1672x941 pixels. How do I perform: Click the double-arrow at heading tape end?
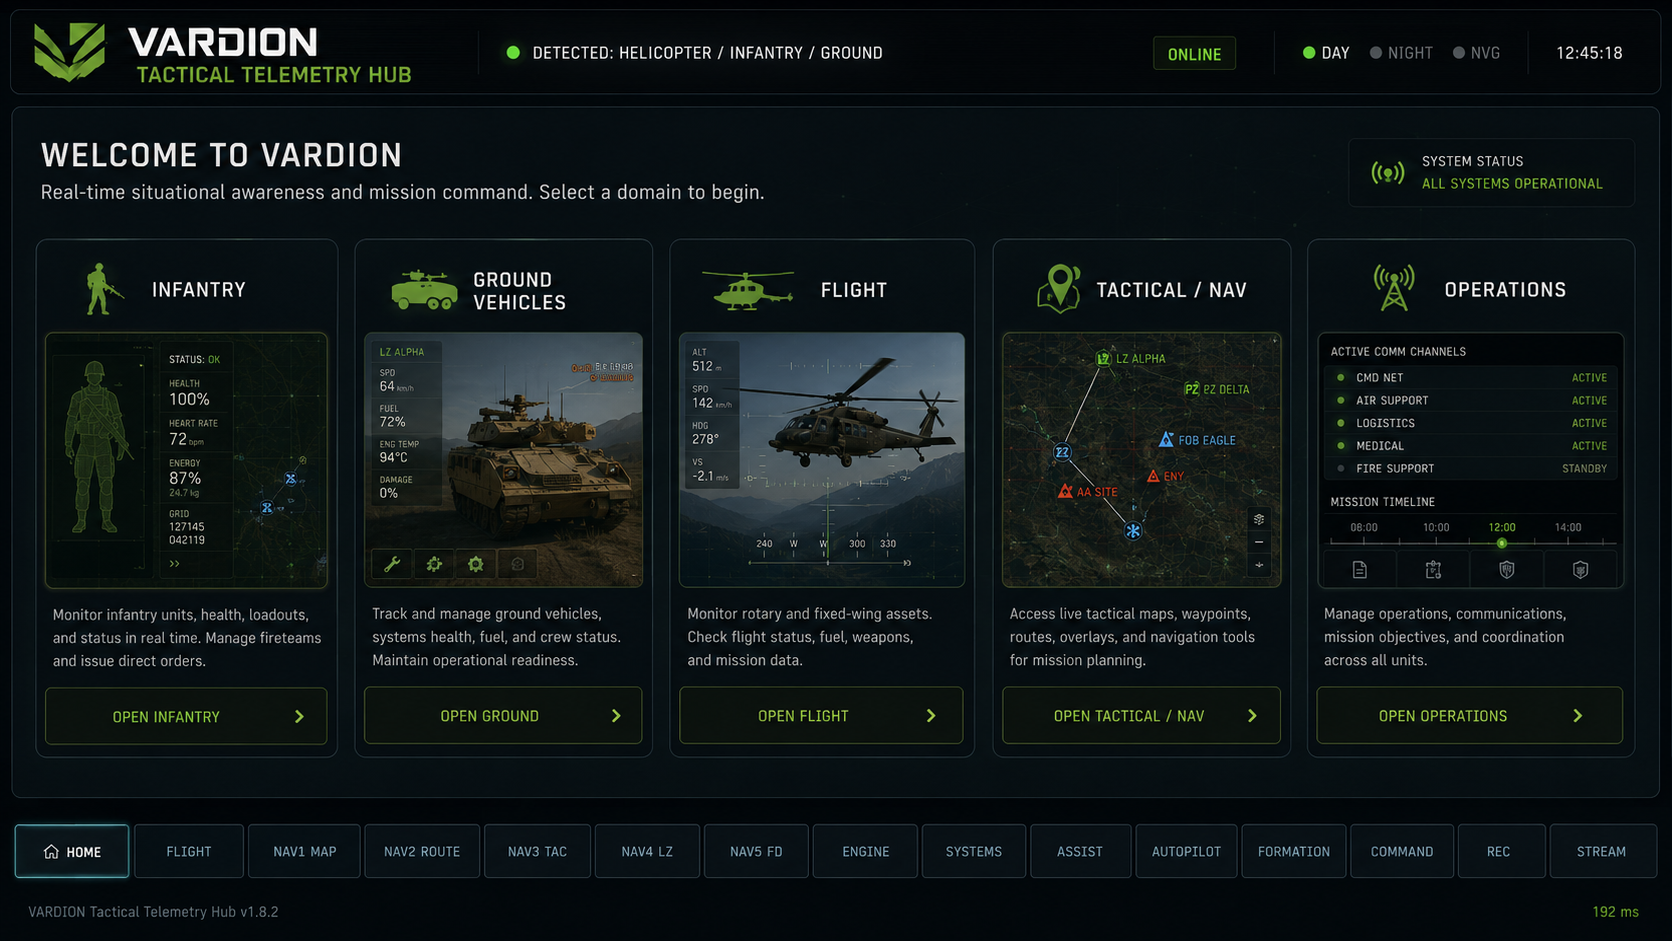pos(907,563)
